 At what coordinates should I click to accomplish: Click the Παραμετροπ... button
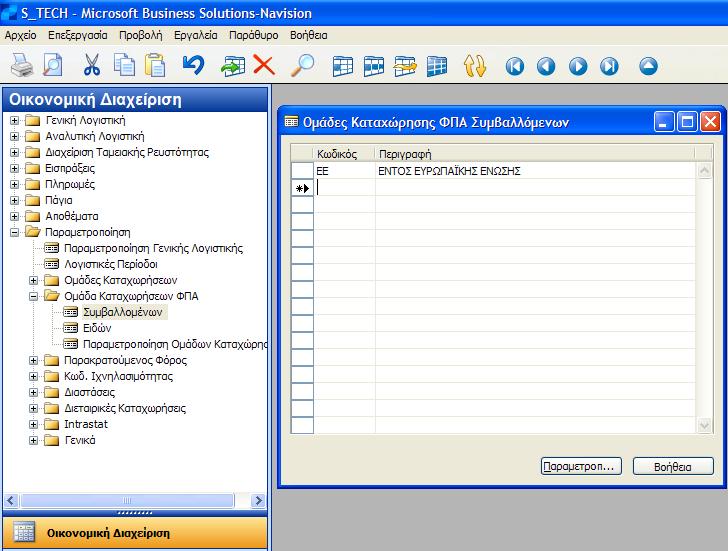coord(581,466)
